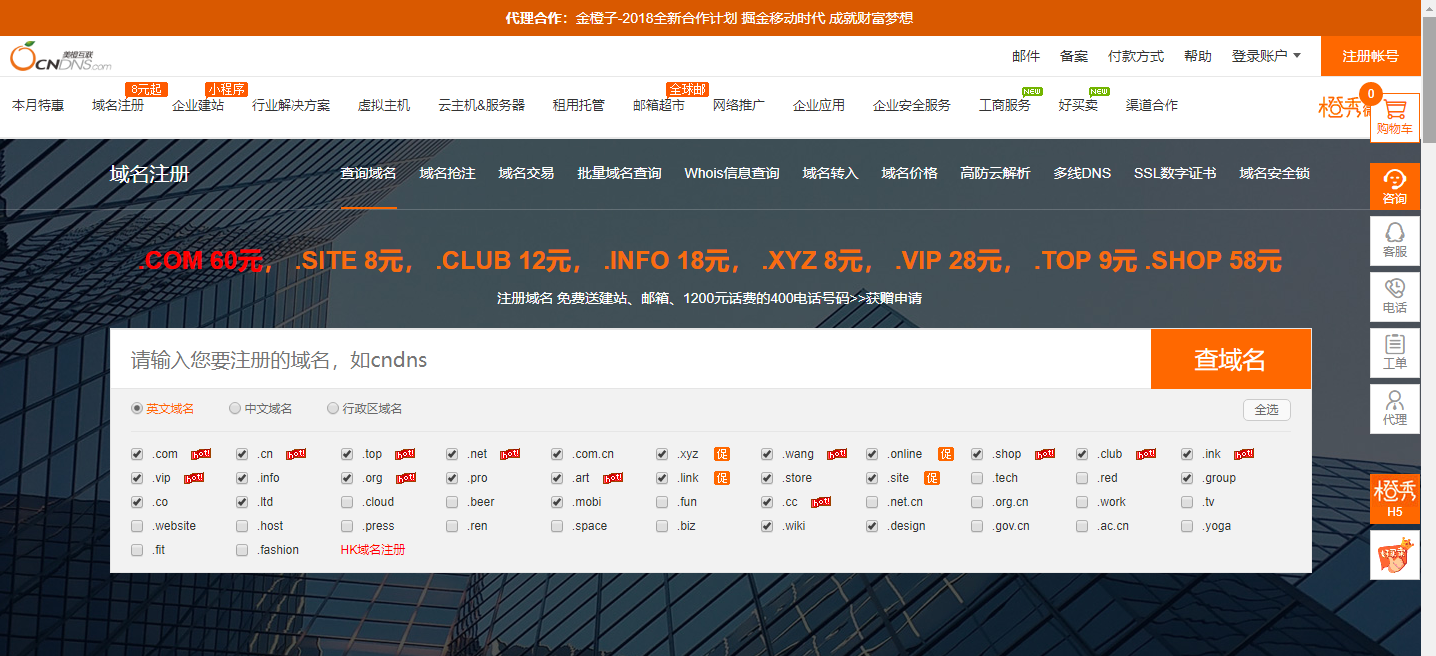Open the 橙秀 H5 sidebar icon

click(x=1394, y=499)
